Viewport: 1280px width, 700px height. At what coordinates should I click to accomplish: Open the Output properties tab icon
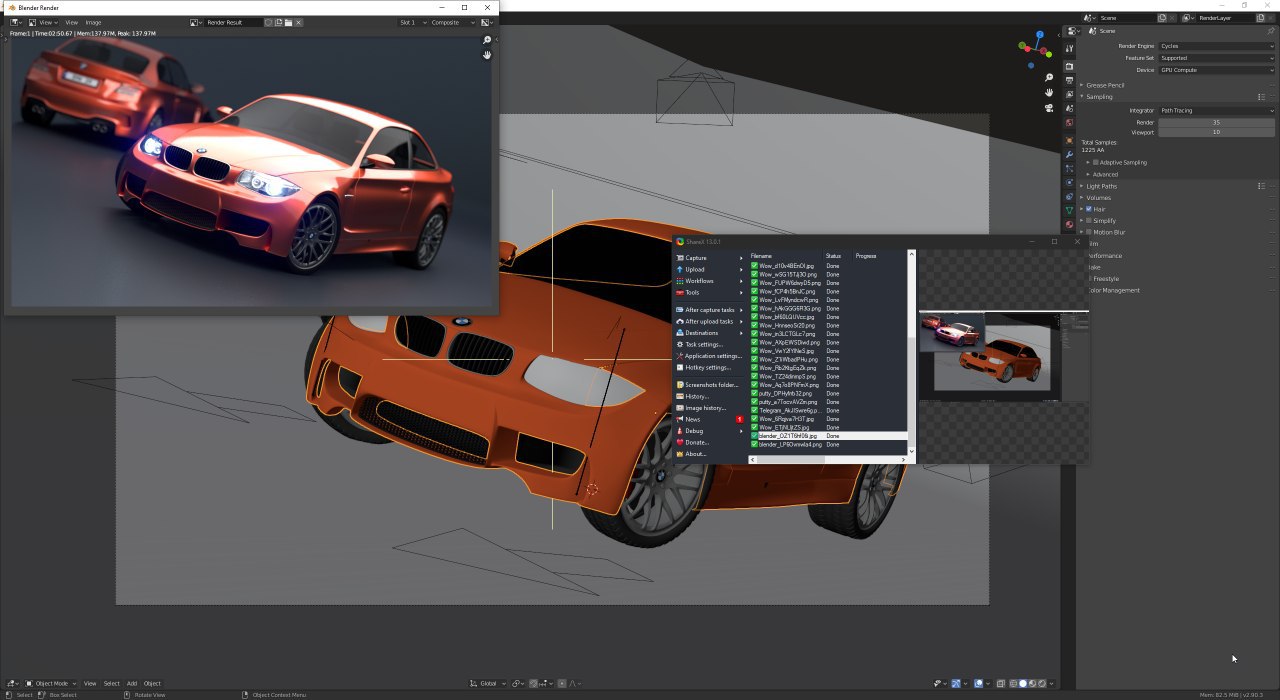(x=1069, y=80)
